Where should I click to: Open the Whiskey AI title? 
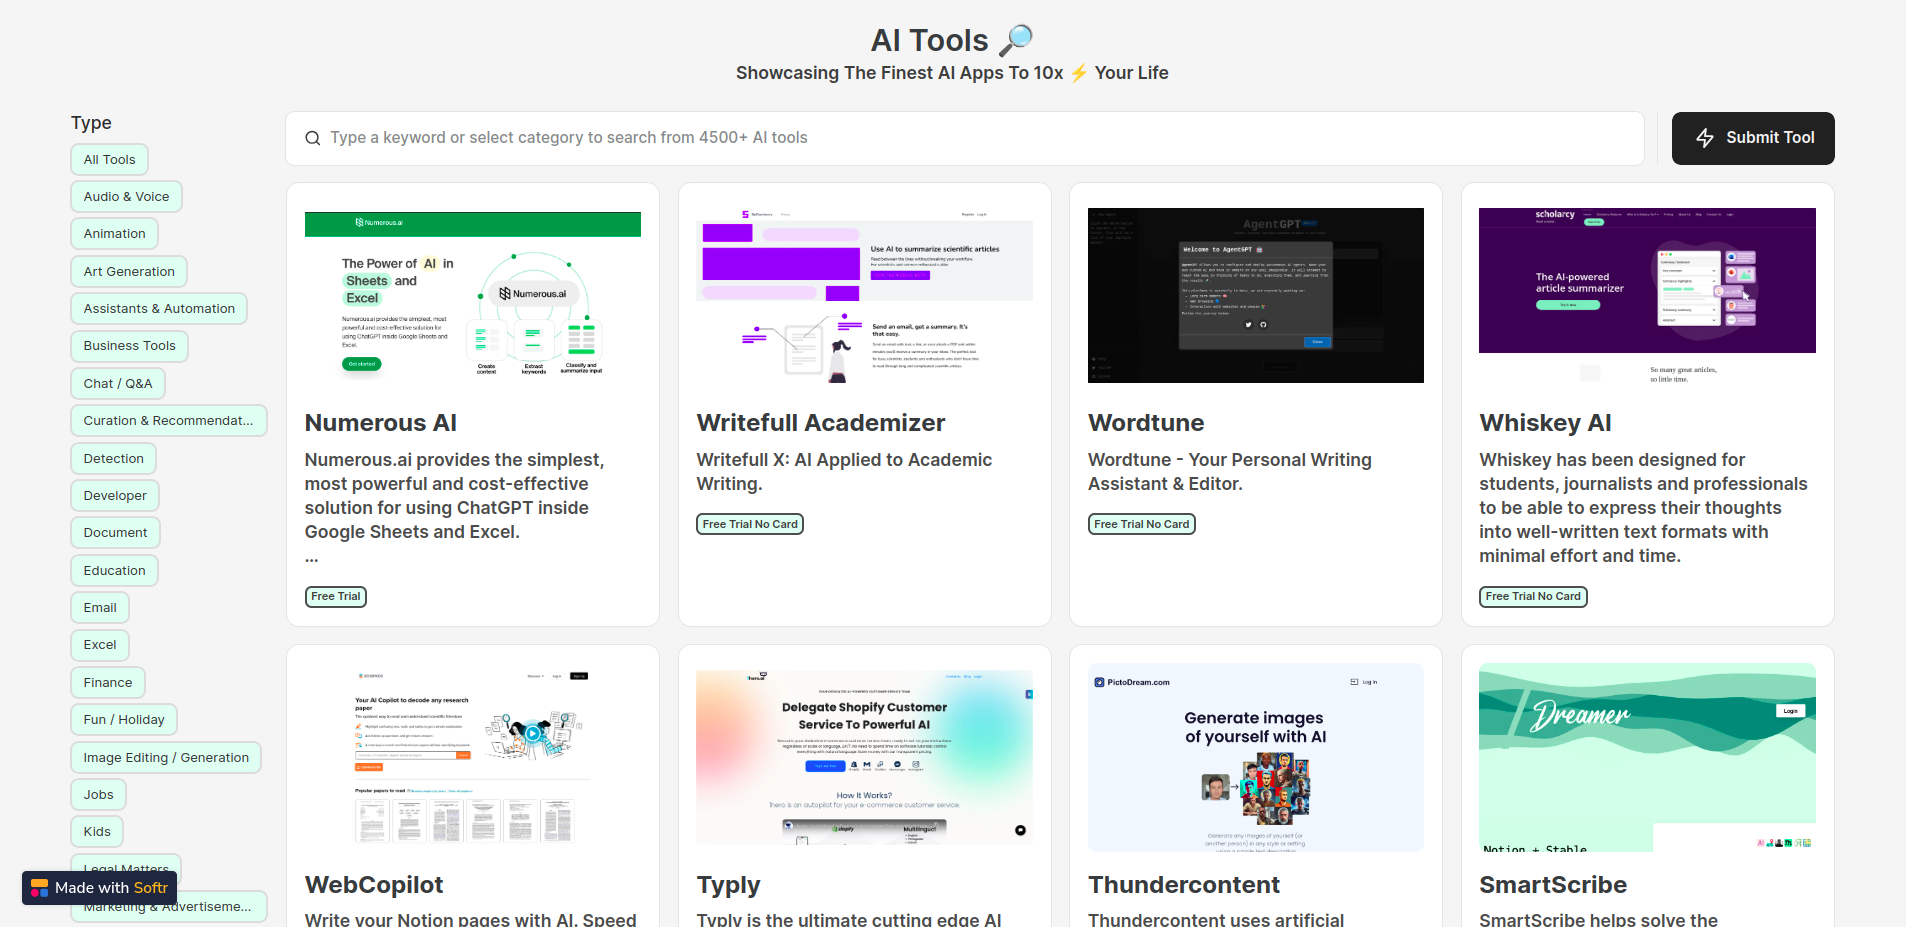(x=1545, y=423)
